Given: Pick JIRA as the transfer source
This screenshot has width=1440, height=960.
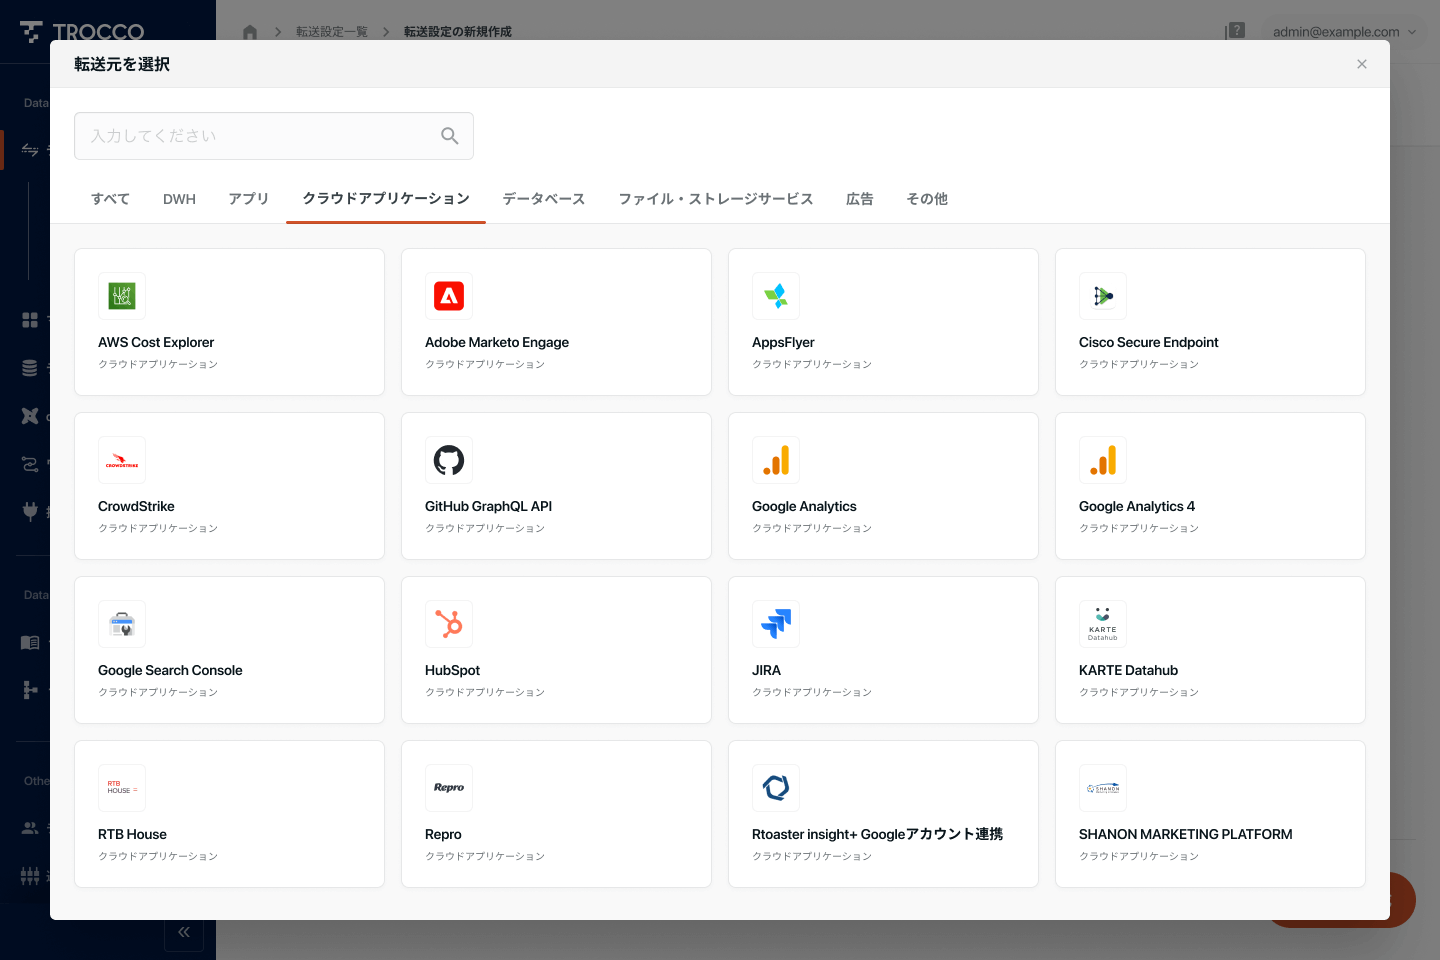Looking at the screenshot, I should click(883, 650).
